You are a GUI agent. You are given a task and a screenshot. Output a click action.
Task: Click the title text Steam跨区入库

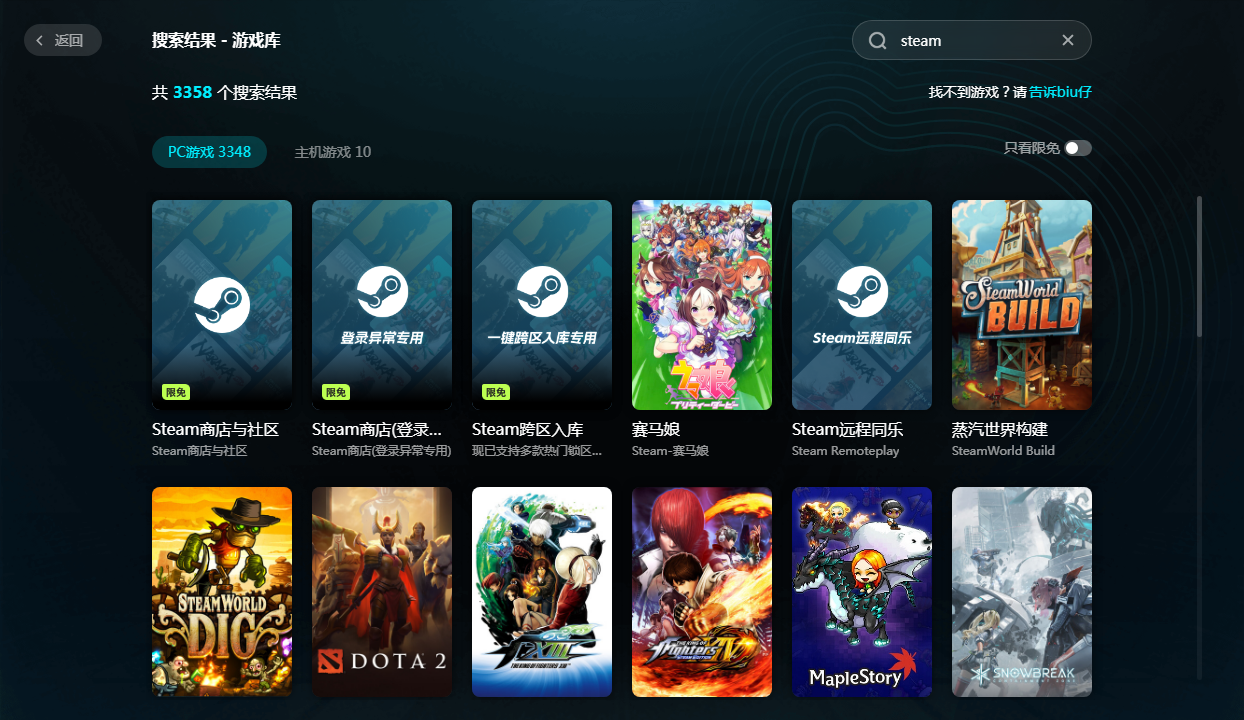(527, 430)
